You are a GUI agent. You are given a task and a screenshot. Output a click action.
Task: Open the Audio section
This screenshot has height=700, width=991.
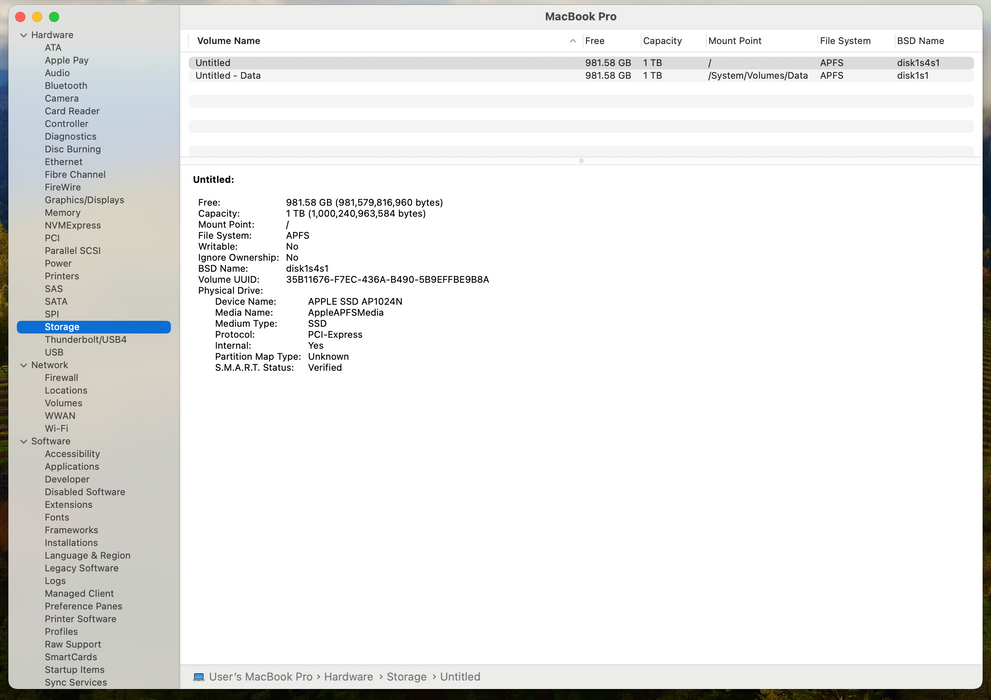pyautogui.click(x=57, y=73)
